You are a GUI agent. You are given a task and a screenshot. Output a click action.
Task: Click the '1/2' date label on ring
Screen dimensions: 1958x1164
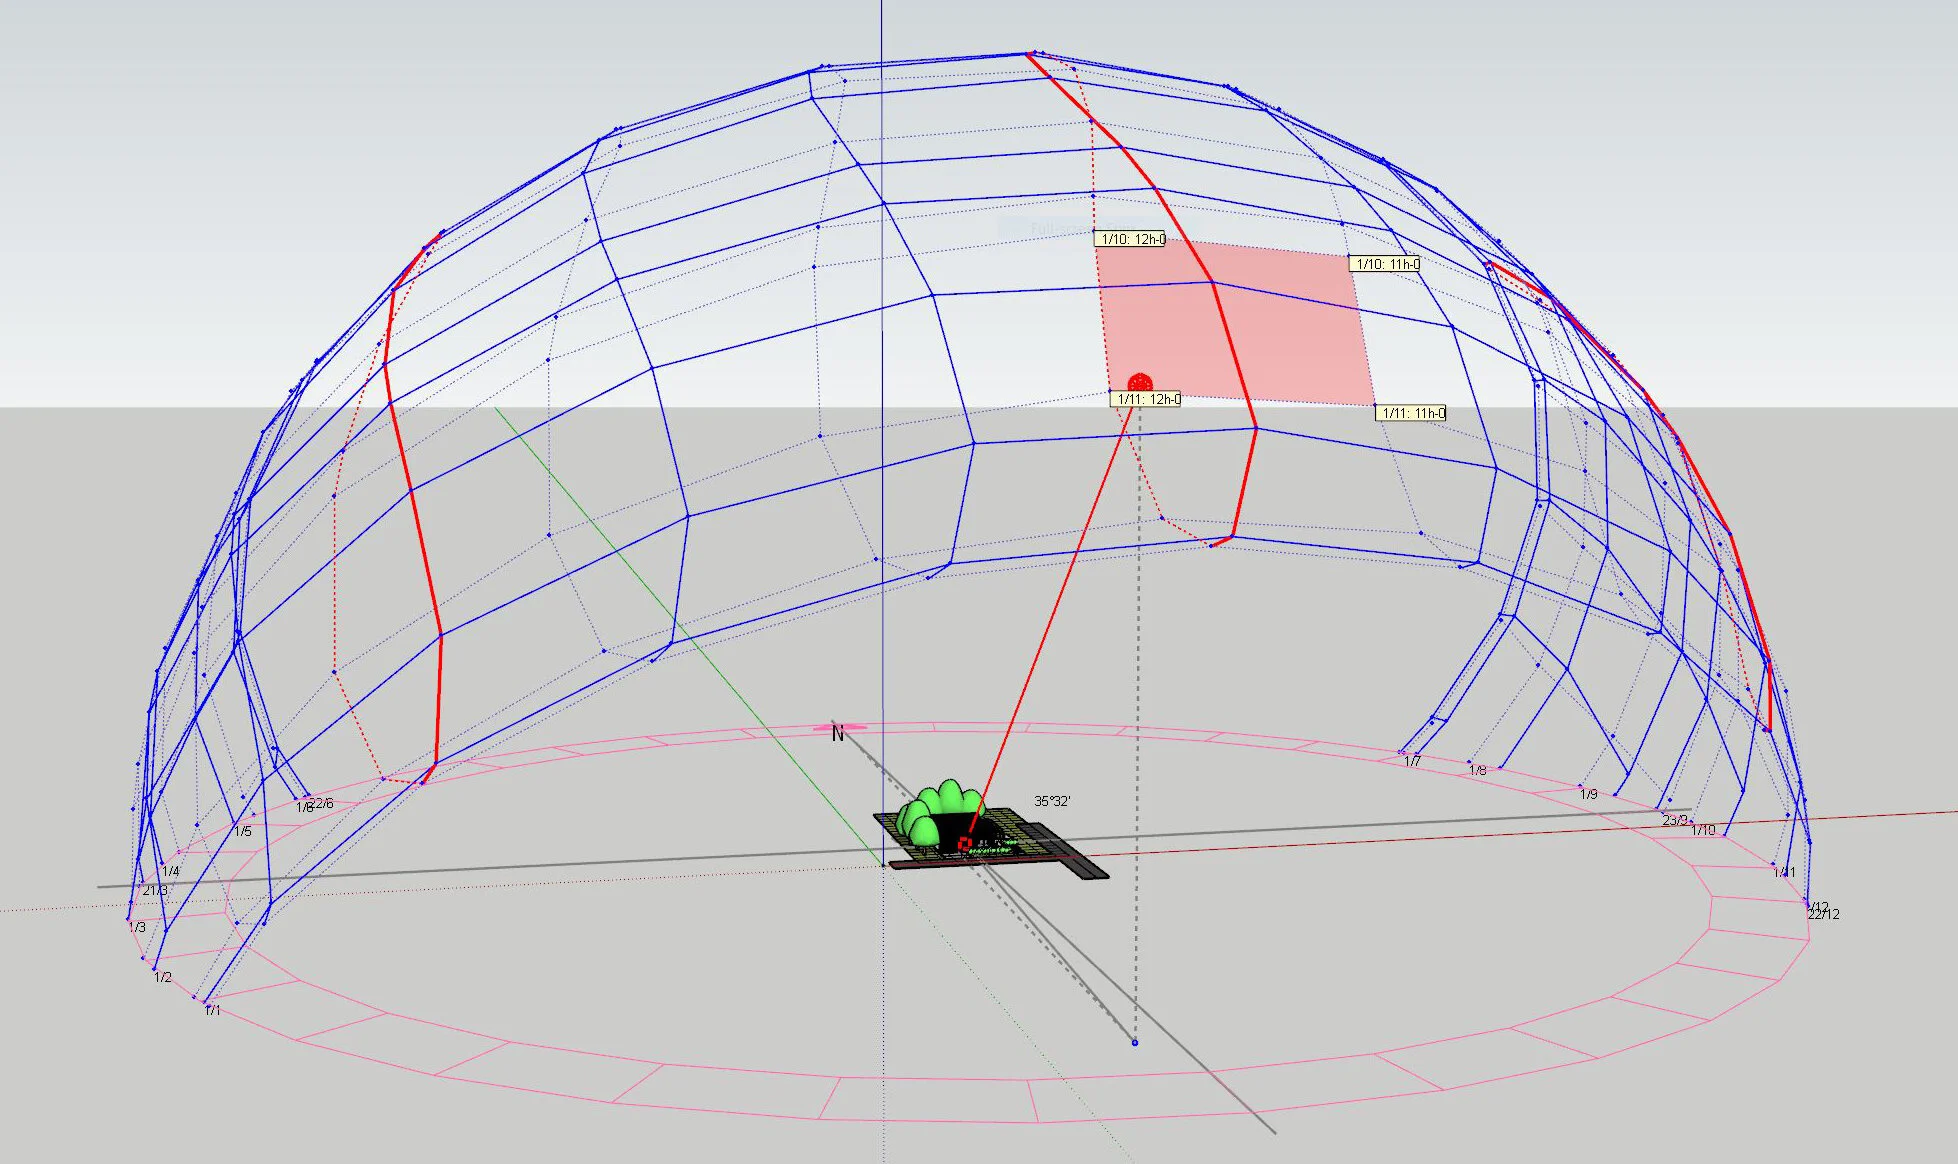tap(163, 977)
